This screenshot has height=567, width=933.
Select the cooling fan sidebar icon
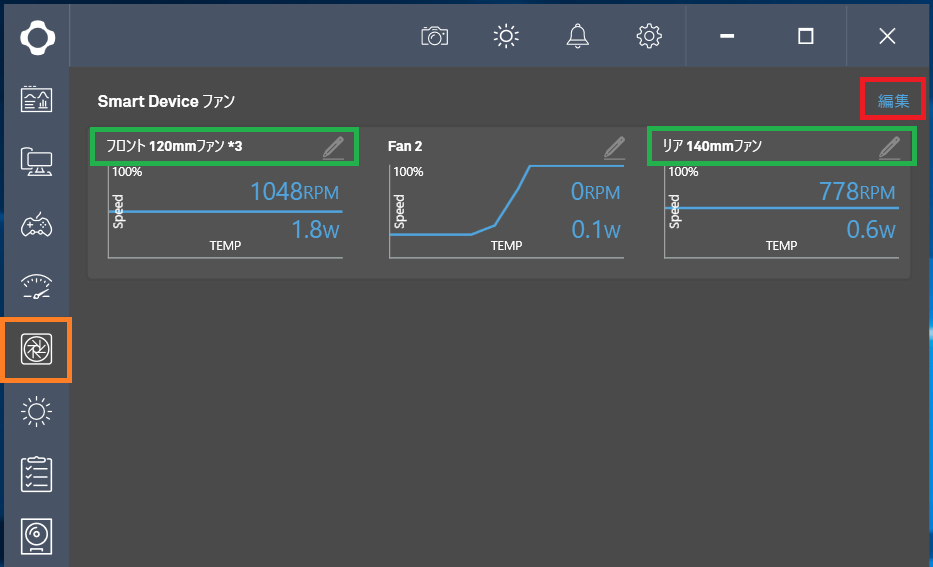37,349
